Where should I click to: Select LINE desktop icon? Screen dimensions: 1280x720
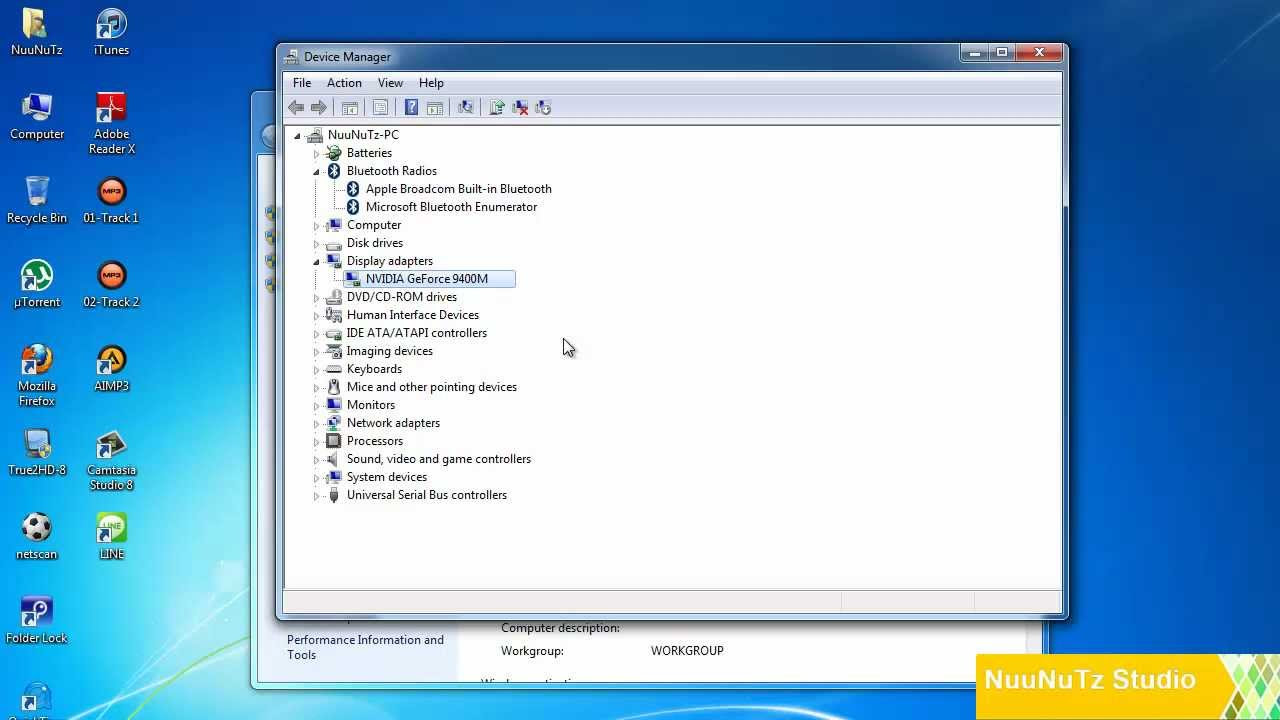[111, 537]
